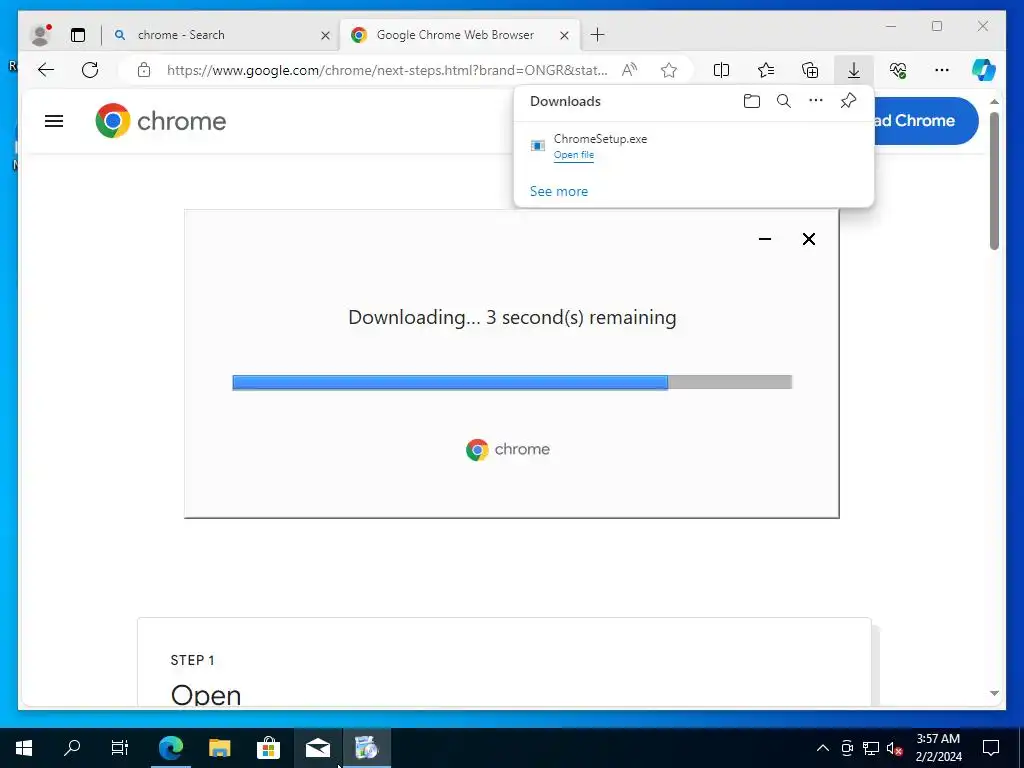Add this page to favorites with the star
The image size is (1024, 768).
click(x=669, y=70)
